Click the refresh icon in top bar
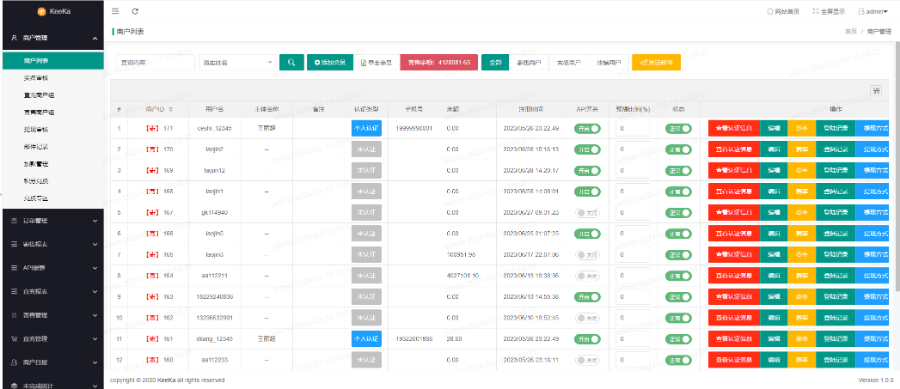This screenshot has height=389, width=900. click(x=135, y=11)
